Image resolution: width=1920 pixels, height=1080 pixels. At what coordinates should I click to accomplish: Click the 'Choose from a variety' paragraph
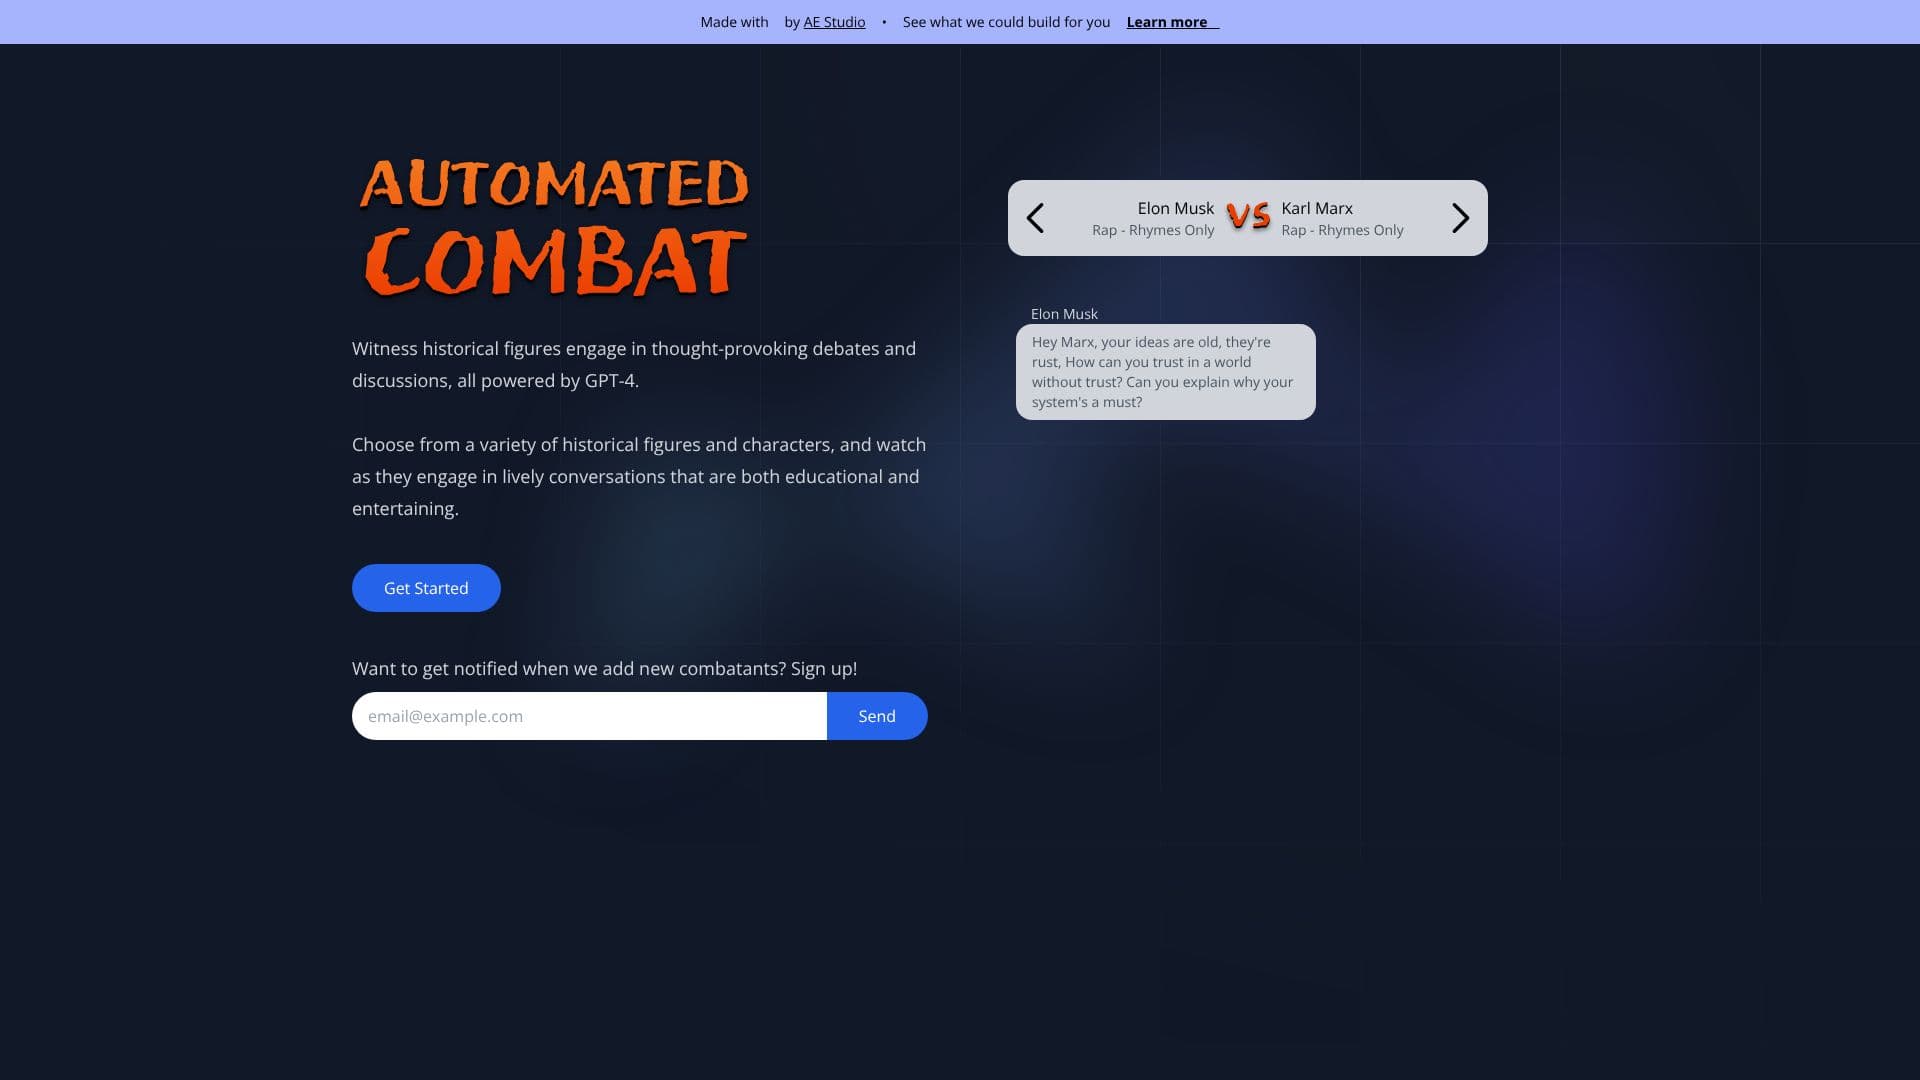tap(639, 477)
